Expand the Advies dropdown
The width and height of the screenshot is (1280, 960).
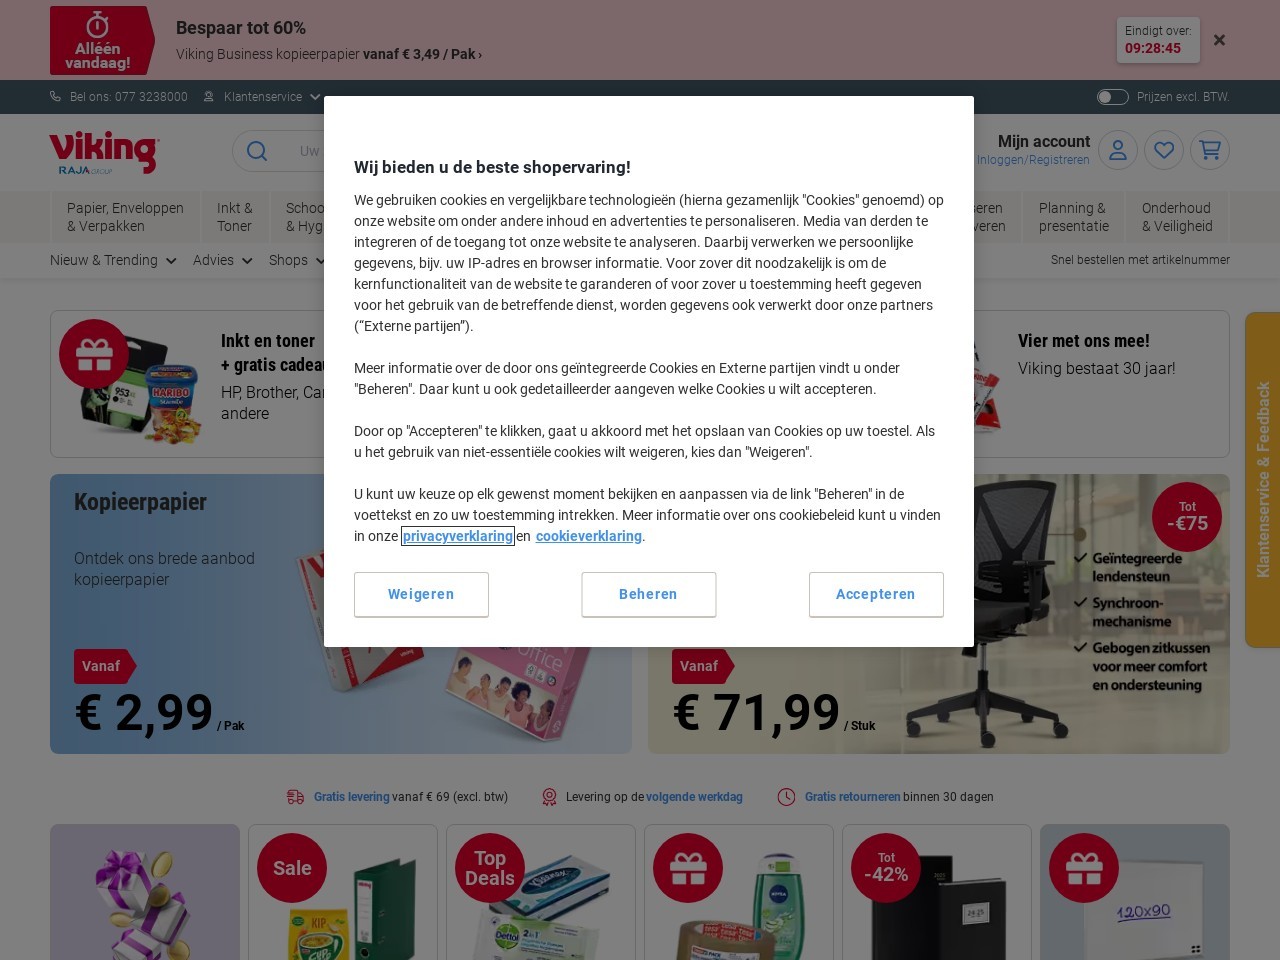click(x=222, y=260)
